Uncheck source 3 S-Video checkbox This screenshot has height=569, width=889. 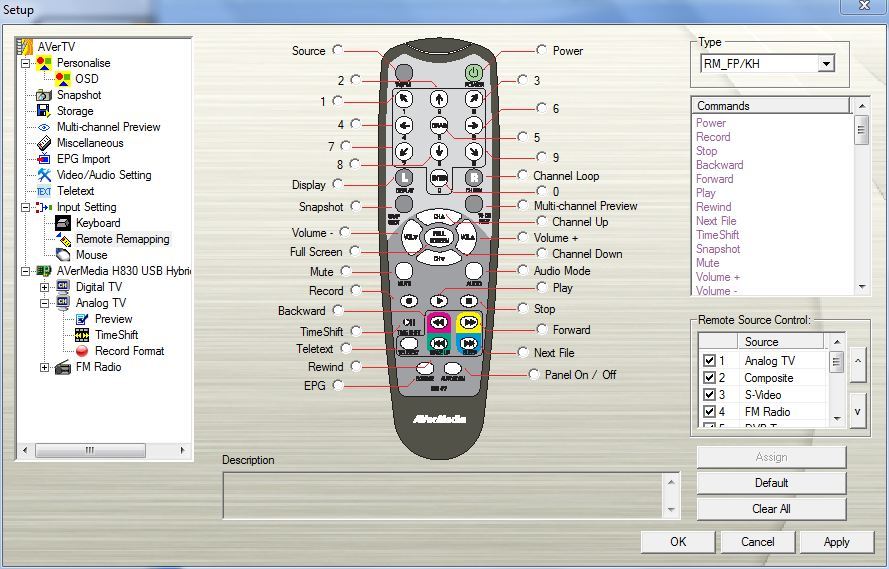pyautogui.click(x=709, y=394)
